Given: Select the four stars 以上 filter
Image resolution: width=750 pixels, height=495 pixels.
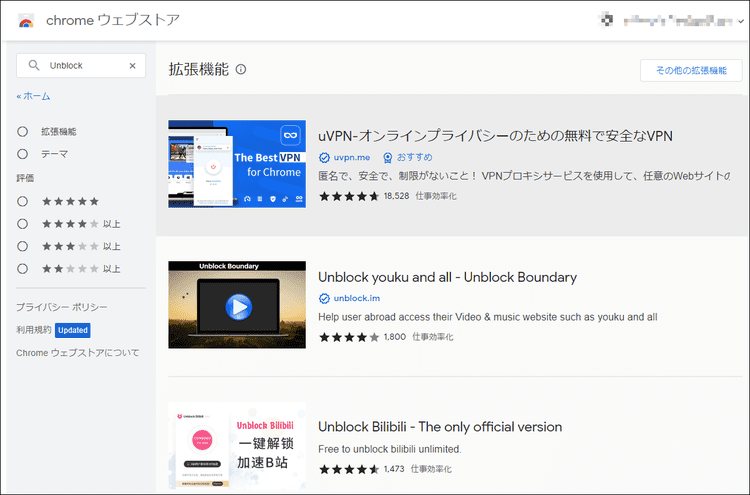Looking at the screenshot, I should [22, 224].
